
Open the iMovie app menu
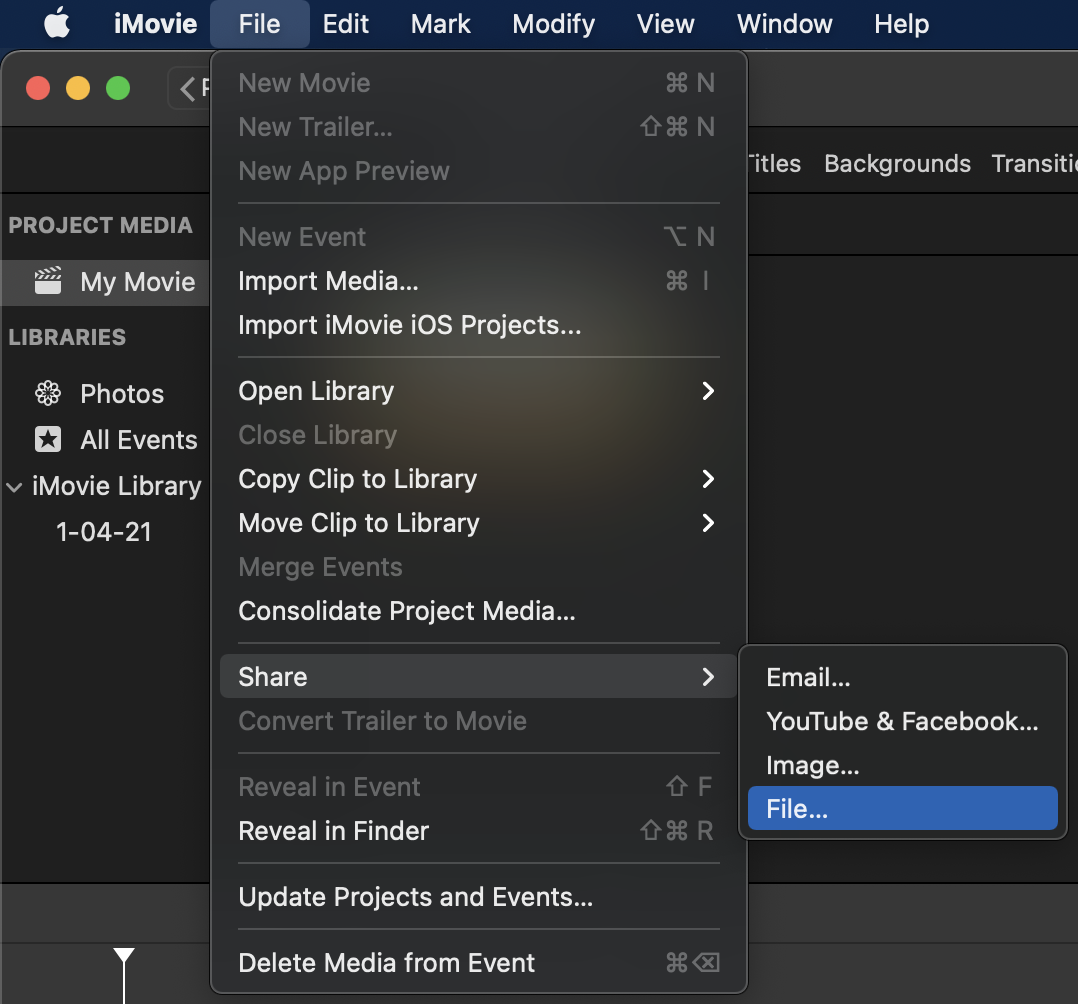(155, 24)
